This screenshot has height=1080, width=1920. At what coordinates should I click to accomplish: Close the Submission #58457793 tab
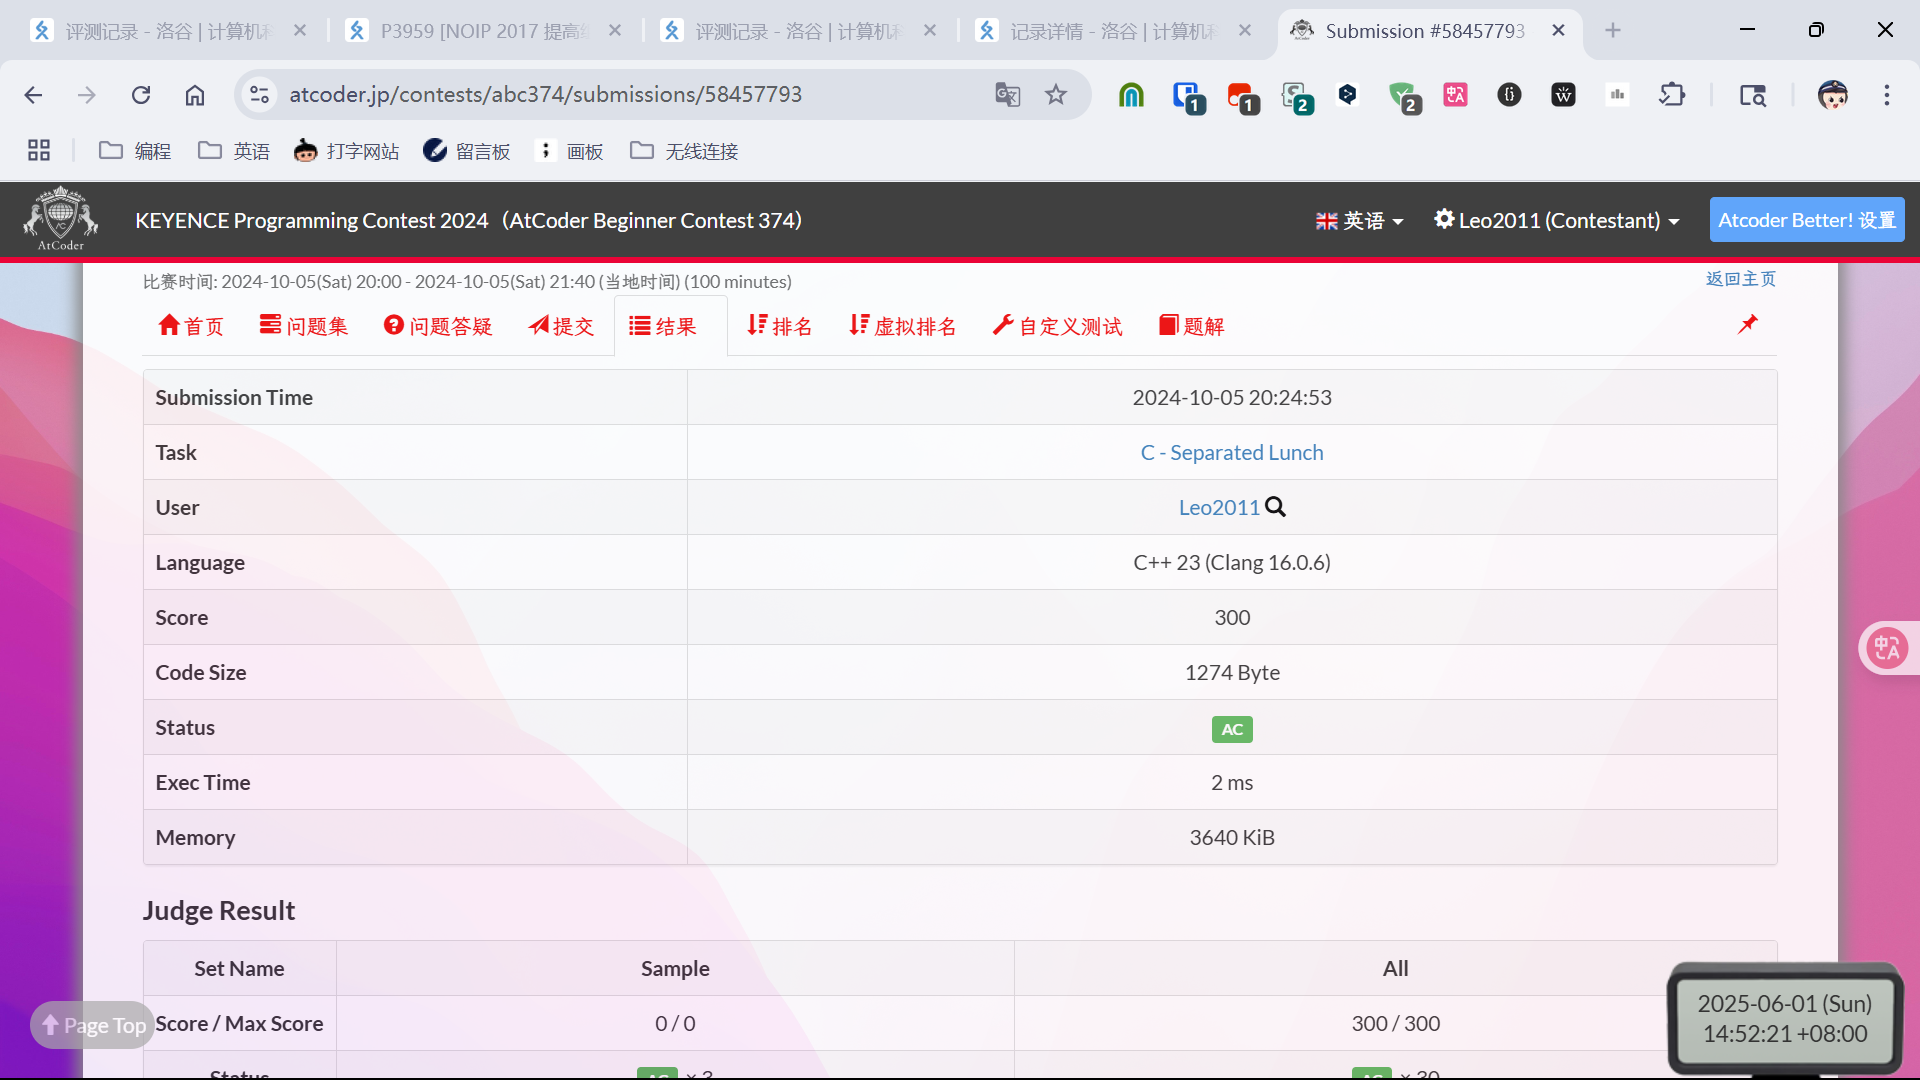click(1558, 31)
